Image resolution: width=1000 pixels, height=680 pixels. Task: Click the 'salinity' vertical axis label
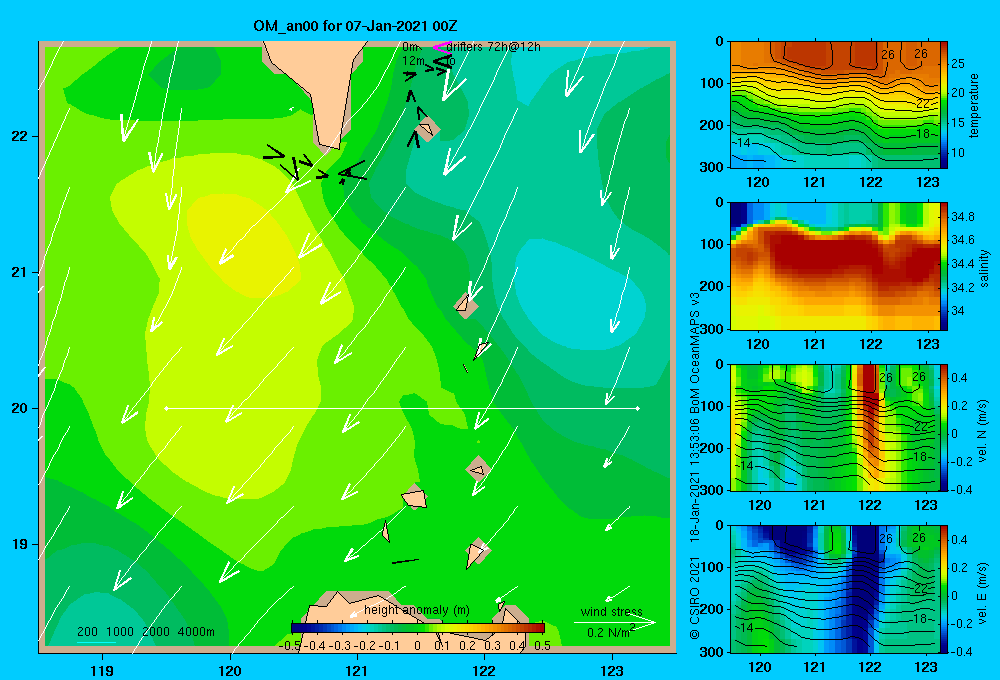click(984, 268)
